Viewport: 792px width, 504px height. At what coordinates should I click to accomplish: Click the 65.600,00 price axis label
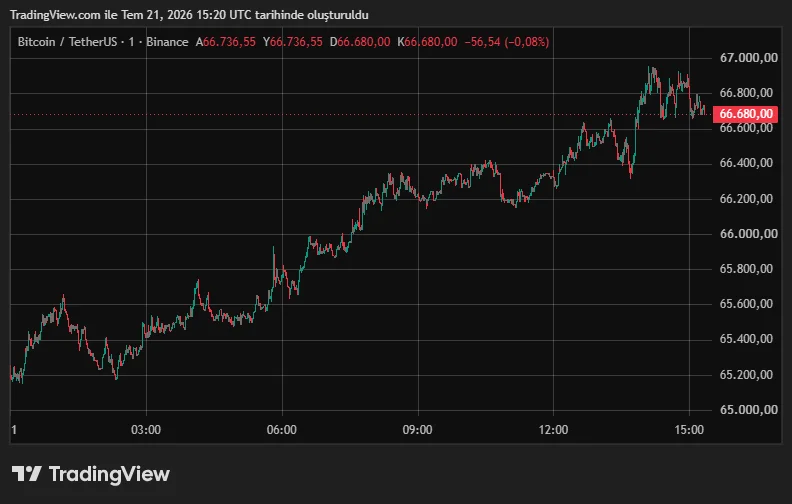(x=746, y=304)
